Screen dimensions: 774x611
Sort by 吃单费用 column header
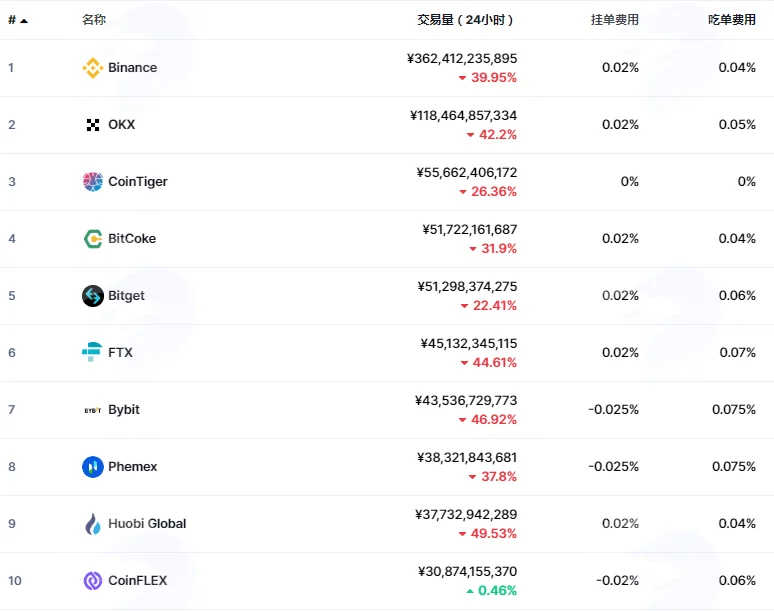point(732,20)
